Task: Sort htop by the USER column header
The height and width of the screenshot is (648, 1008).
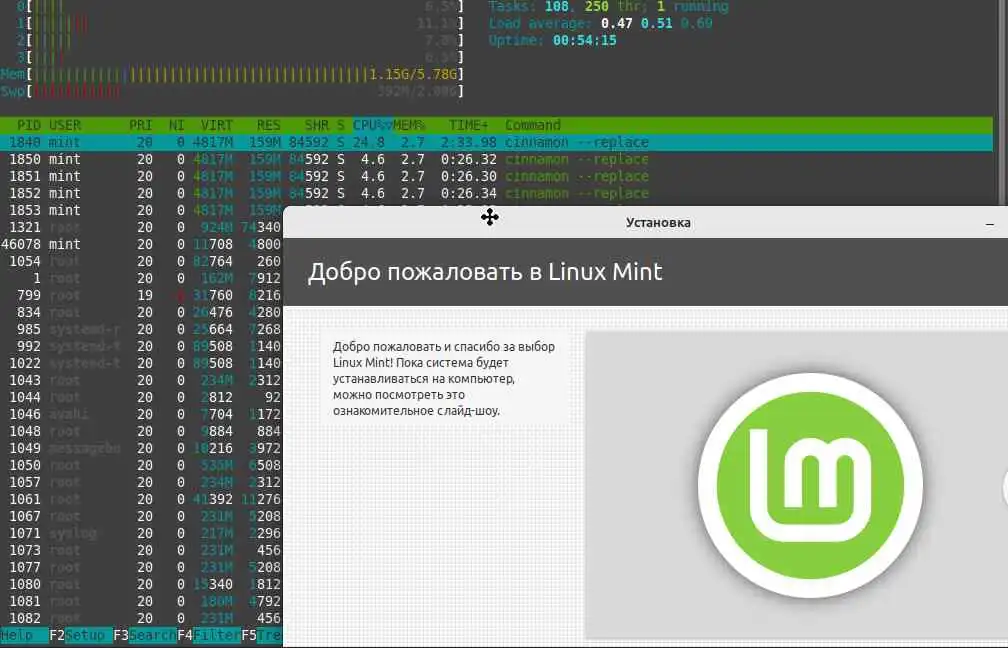Action: [65, 125]
